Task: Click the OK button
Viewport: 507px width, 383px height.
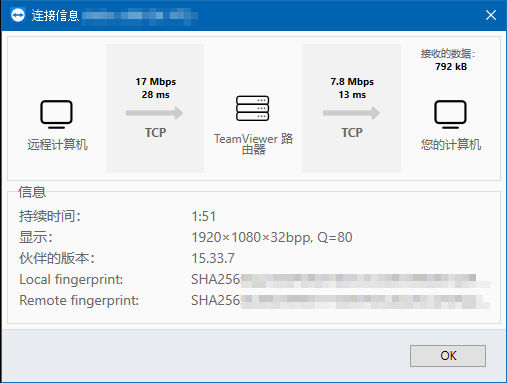Action: 448,356
